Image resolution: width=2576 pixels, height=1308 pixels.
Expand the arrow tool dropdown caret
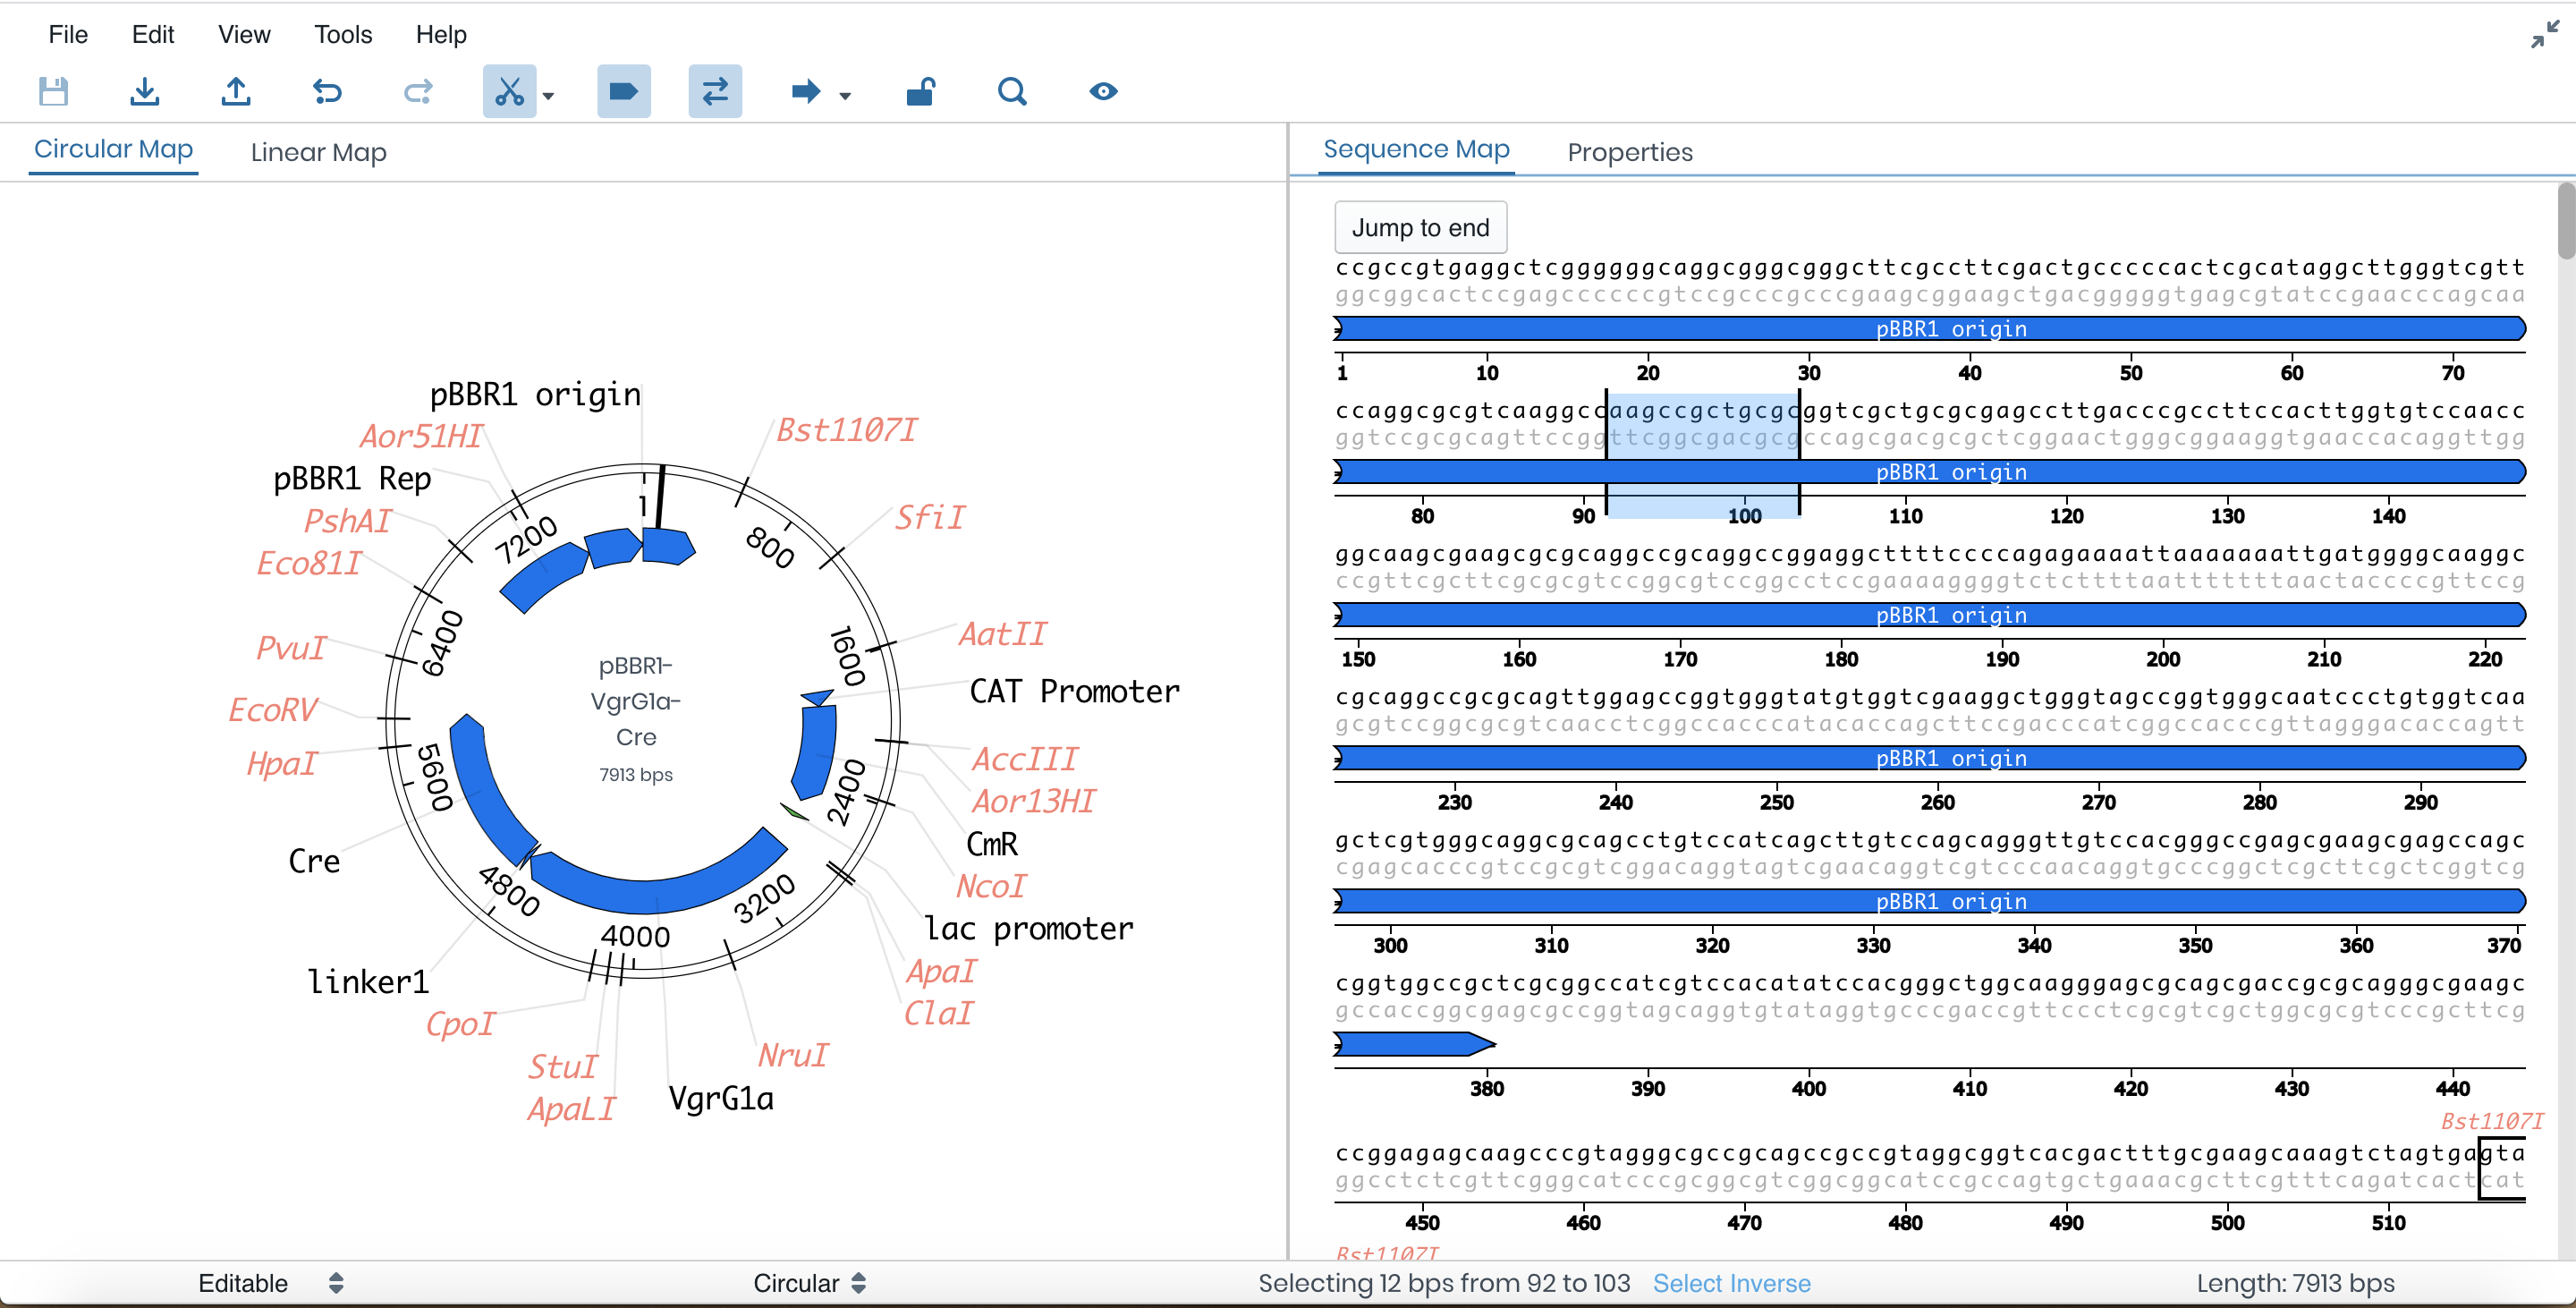tap(845, 96)
